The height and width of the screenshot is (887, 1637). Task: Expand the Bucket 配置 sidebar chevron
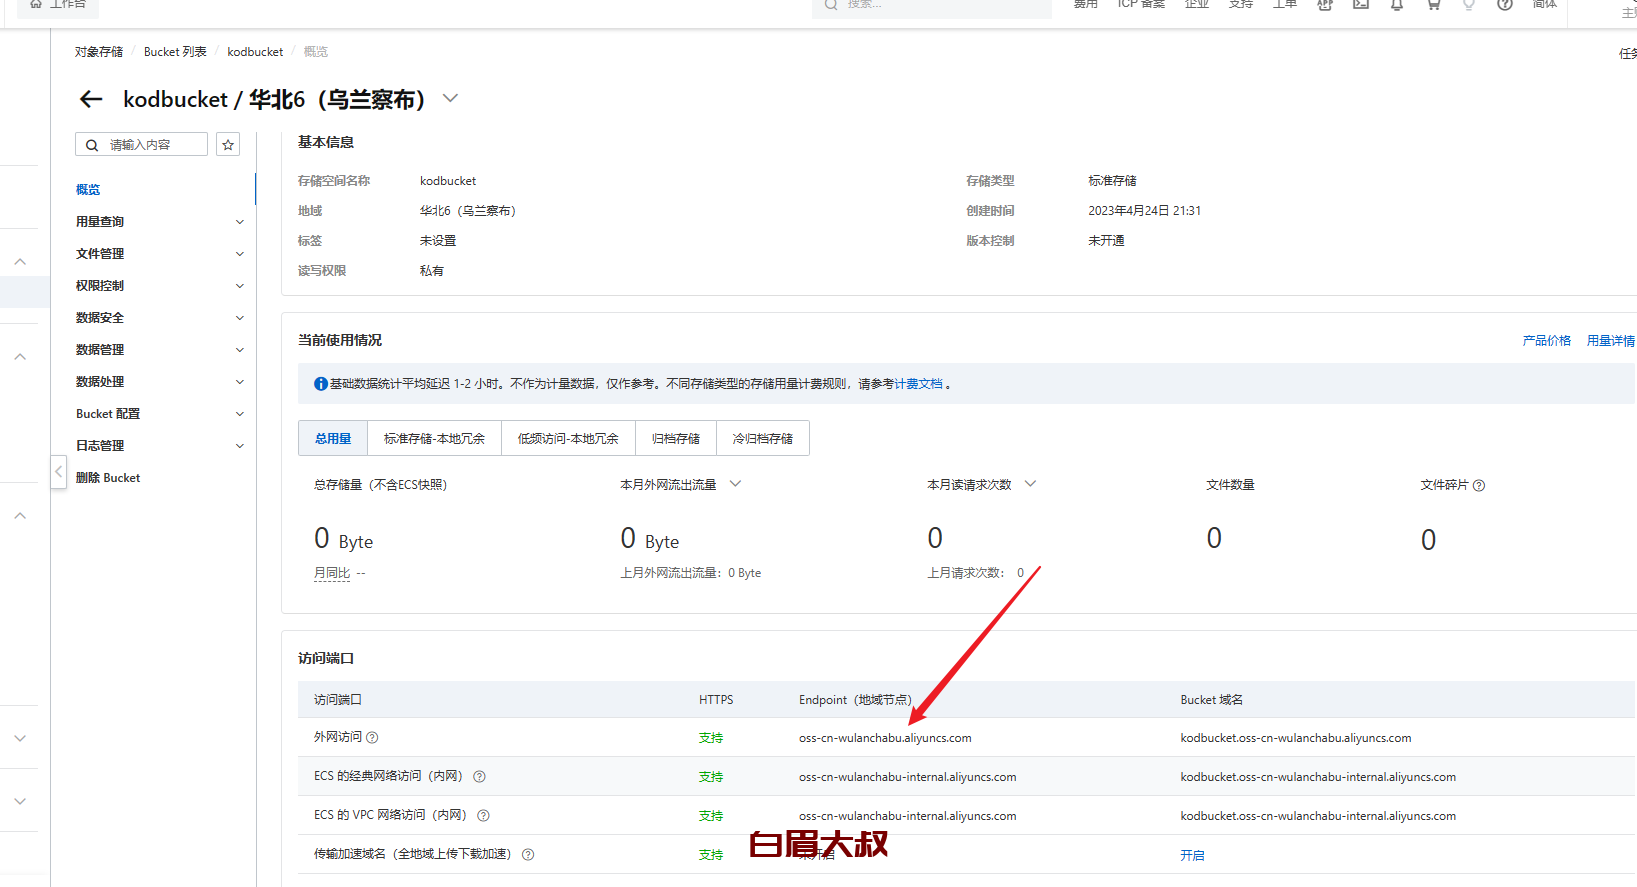(240, 414)
